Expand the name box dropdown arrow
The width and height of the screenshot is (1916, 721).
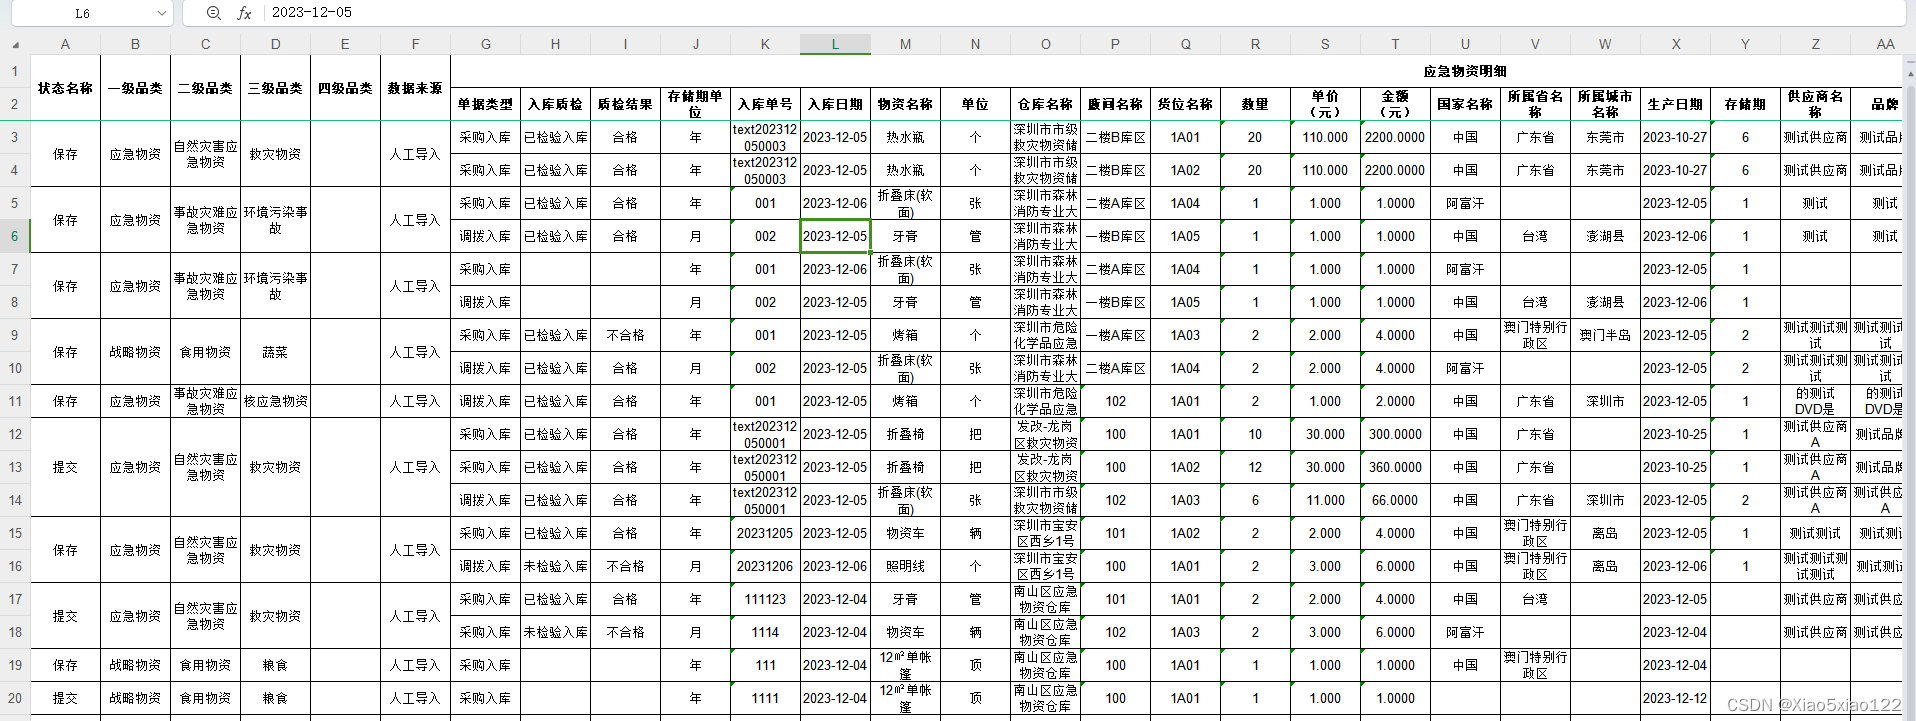pos(162,13)
